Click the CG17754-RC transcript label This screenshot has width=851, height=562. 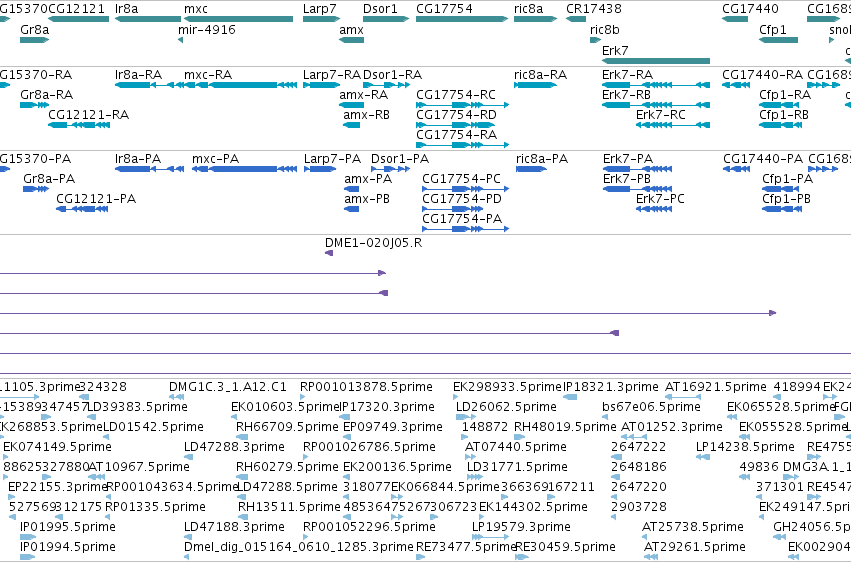(x=456, y=94)
